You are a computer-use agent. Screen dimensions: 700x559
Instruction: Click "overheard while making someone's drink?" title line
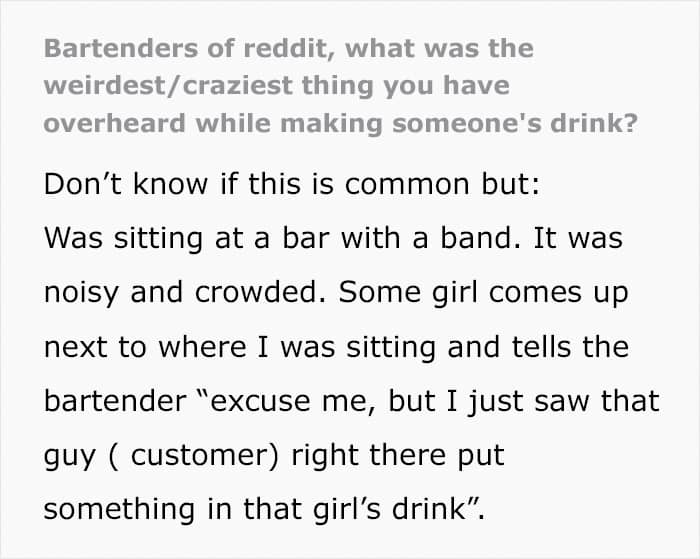342,122
